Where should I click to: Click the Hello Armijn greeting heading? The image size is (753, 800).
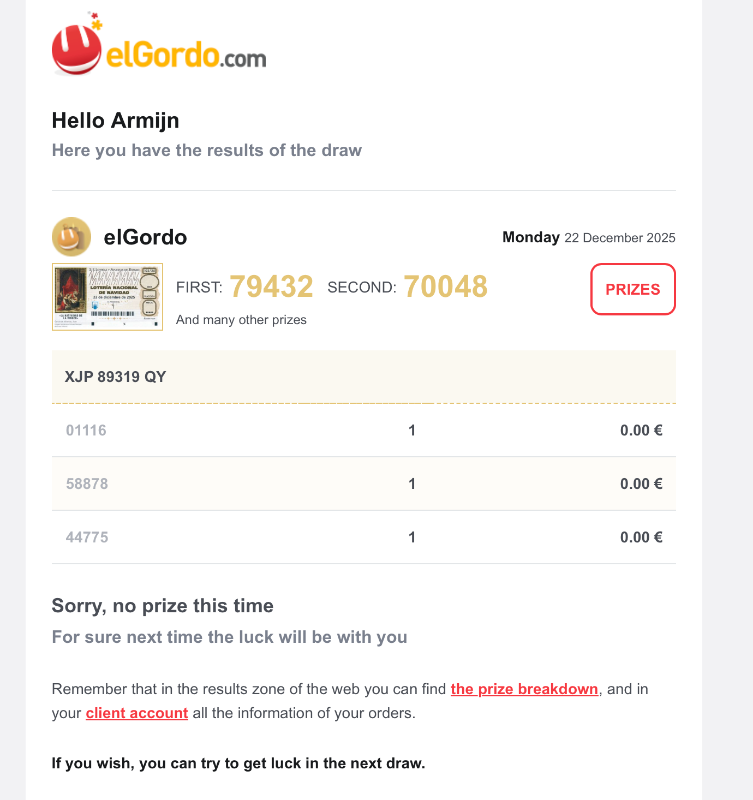pyautogui.click(x=116, y=121)
